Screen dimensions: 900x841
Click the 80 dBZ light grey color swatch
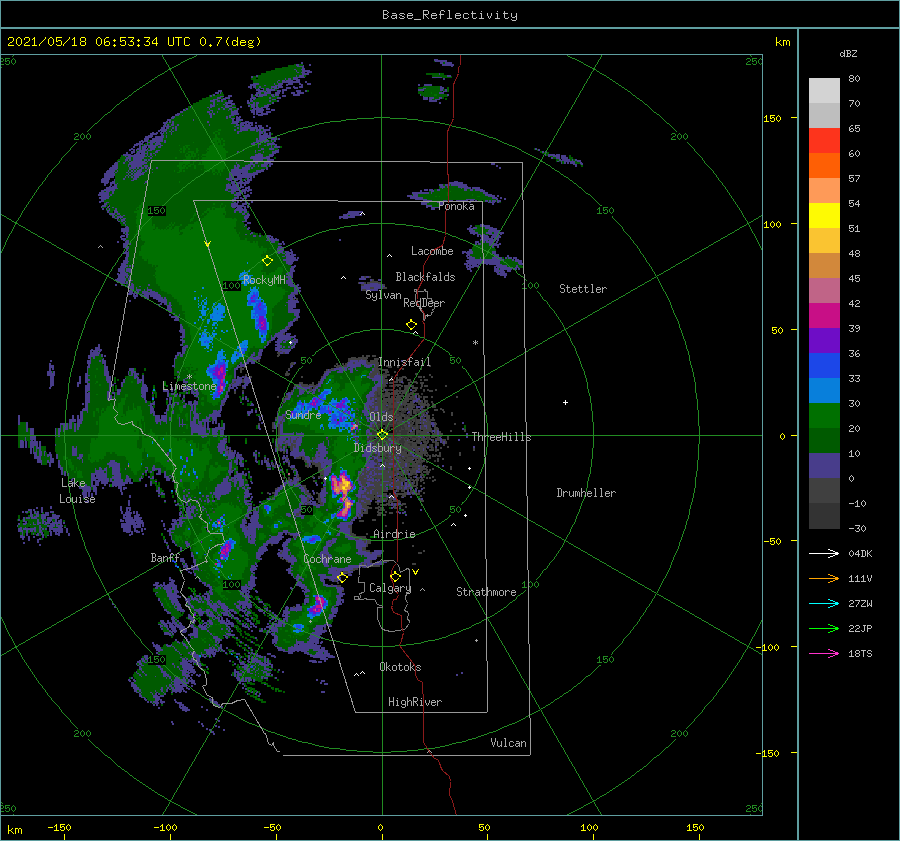click(824, 90)
